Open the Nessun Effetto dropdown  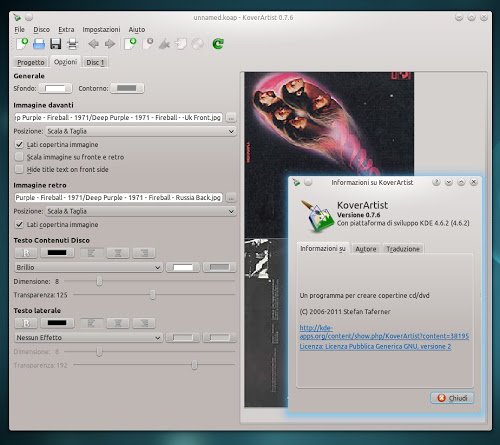point(89,338)
